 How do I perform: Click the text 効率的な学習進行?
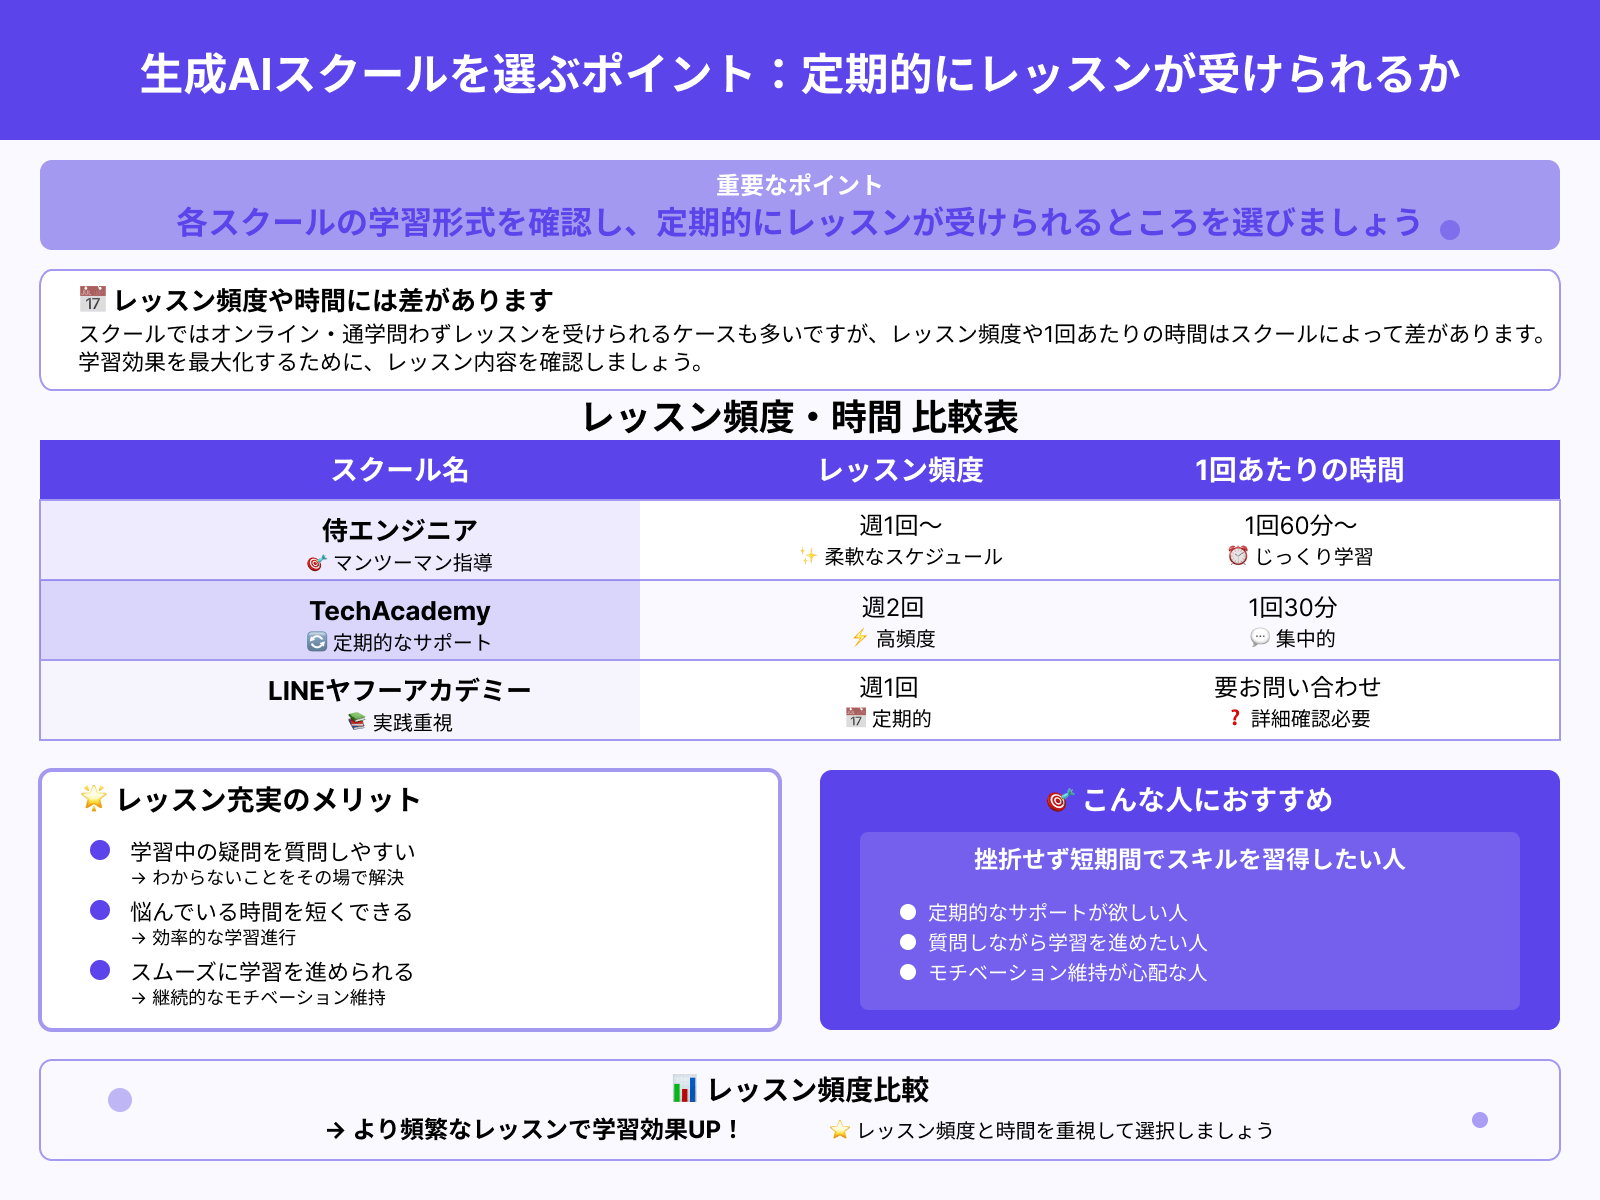pos(224,937)
